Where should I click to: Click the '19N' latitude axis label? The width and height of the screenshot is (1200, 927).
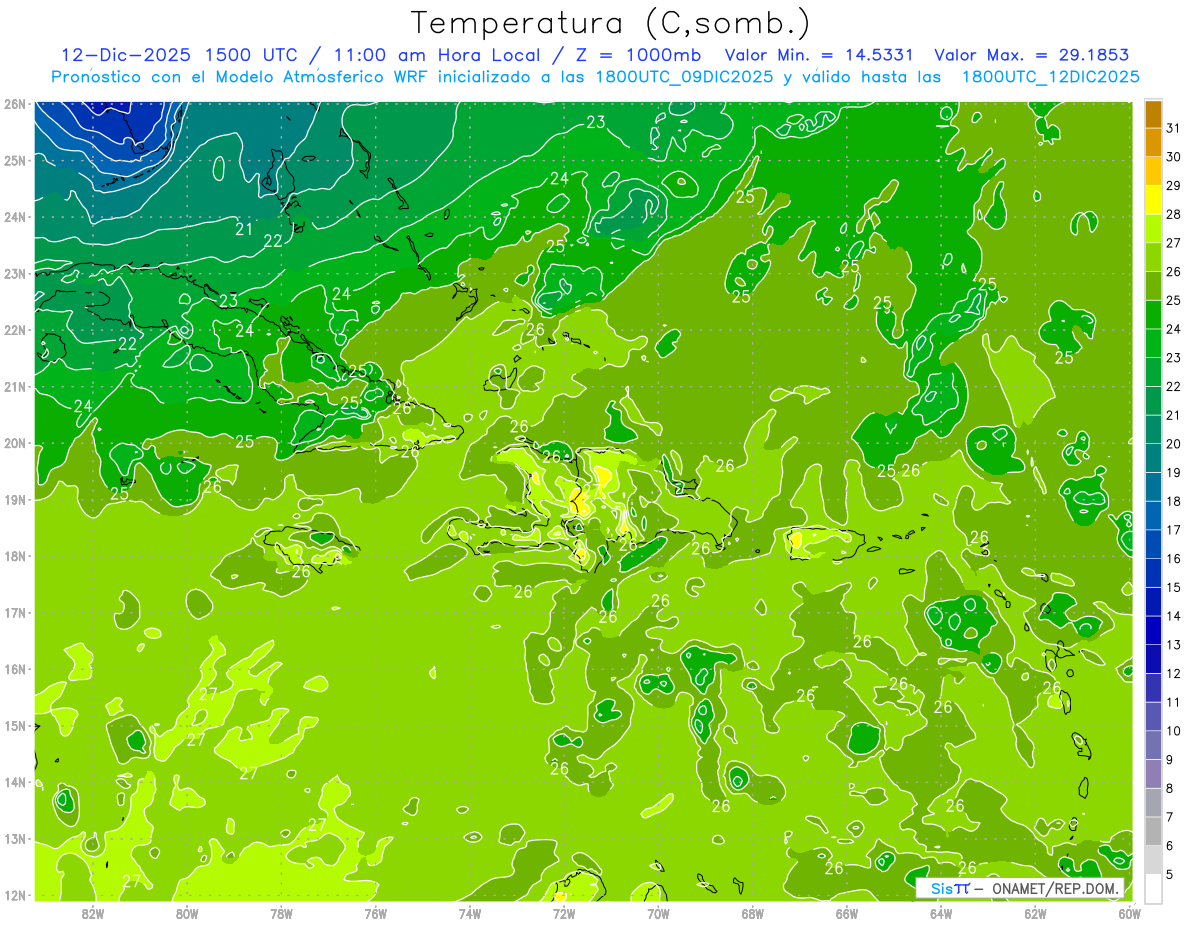(x=15, y=499)
